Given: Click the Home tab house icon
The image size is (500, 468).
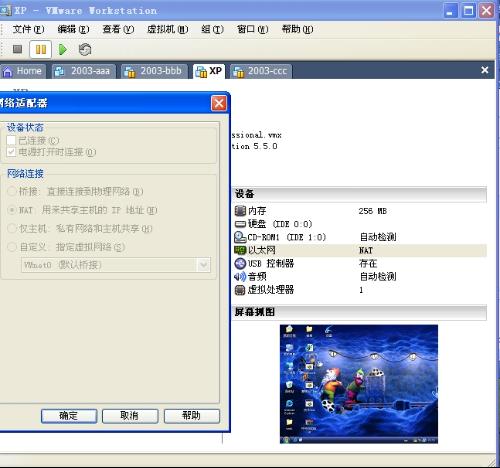Looking at the screenshot, I should 7,71.
